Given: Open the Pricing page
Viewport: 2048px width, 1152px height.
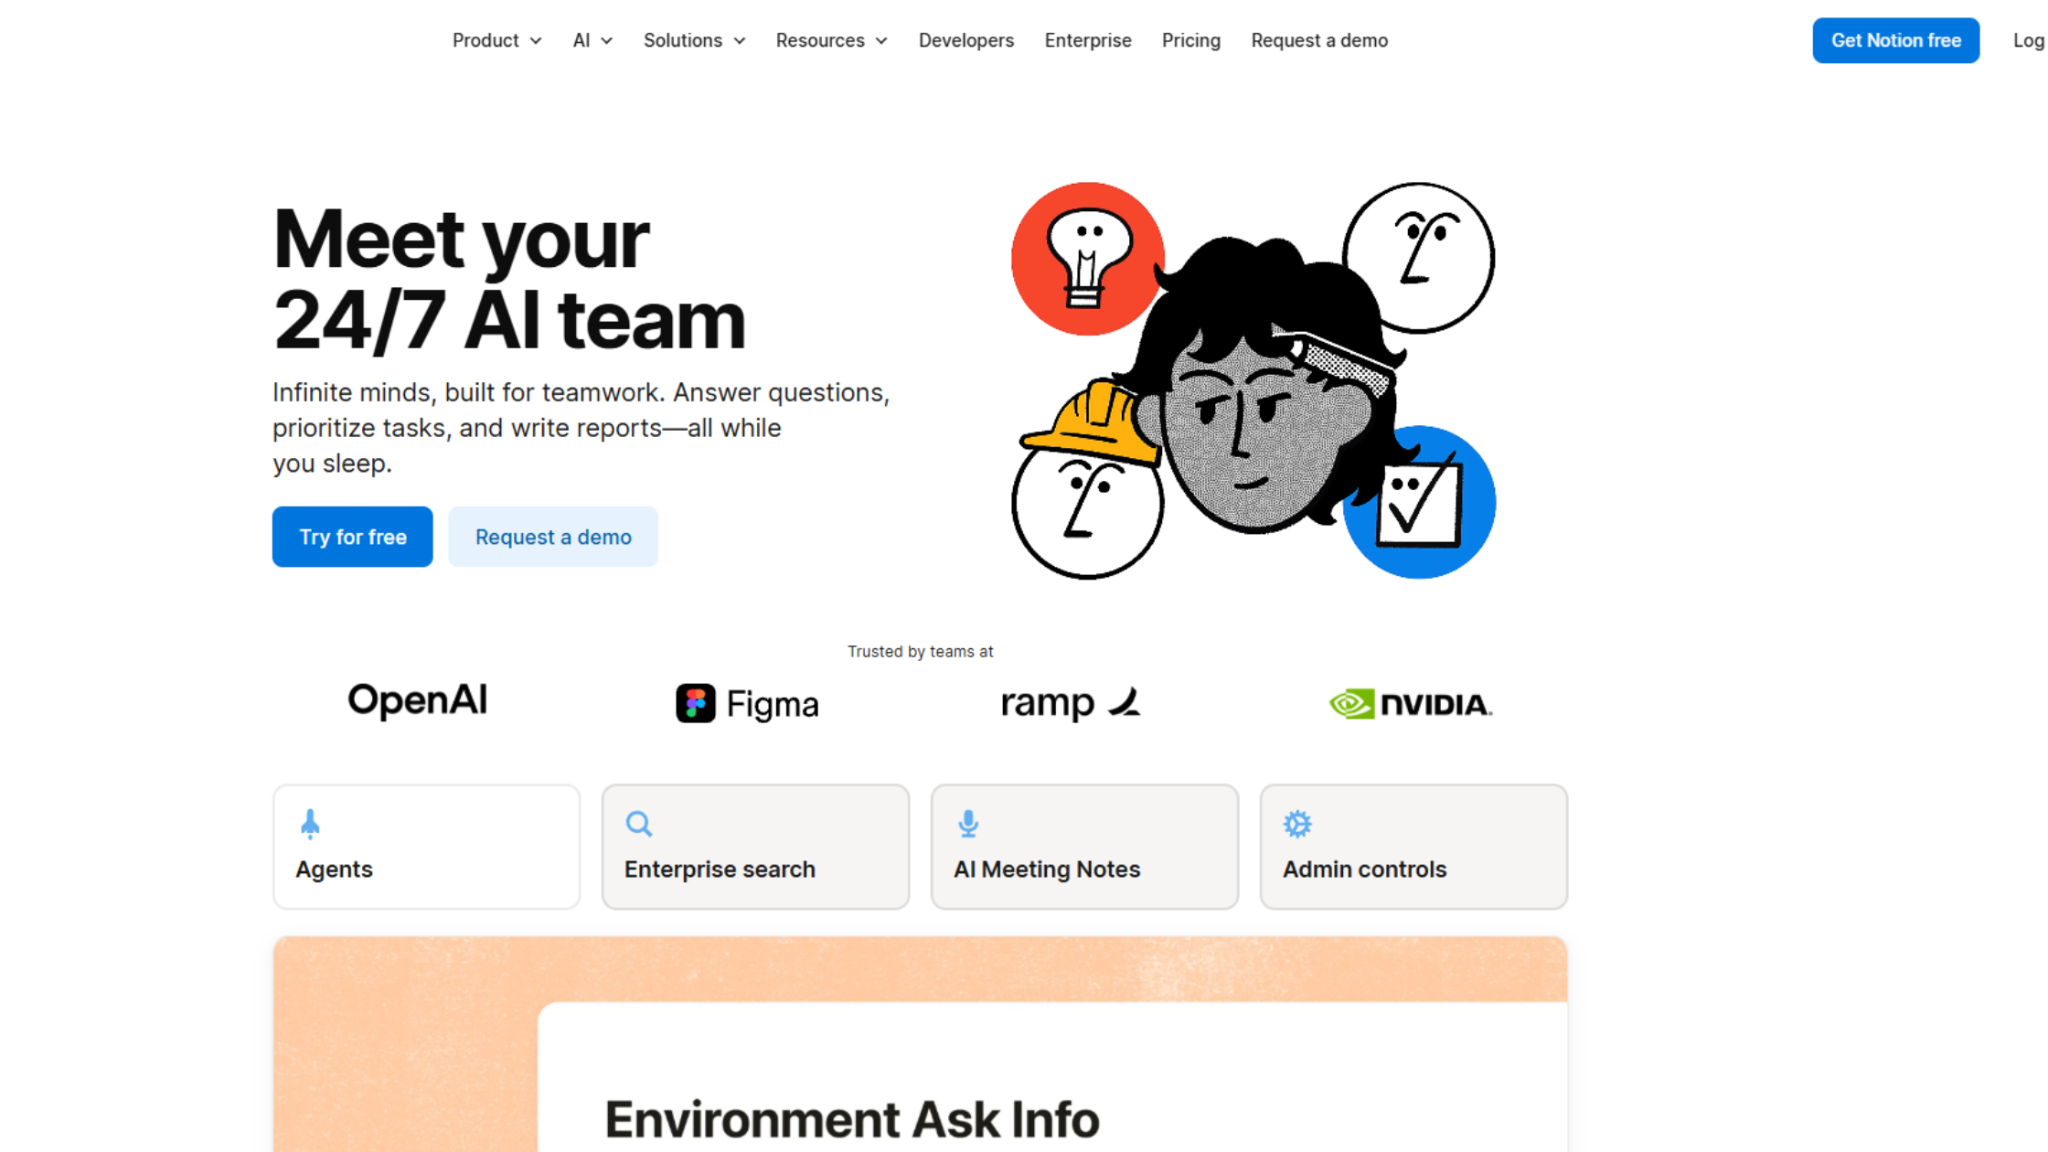Looking at the screenshot, I should (x=1191, y=40).
